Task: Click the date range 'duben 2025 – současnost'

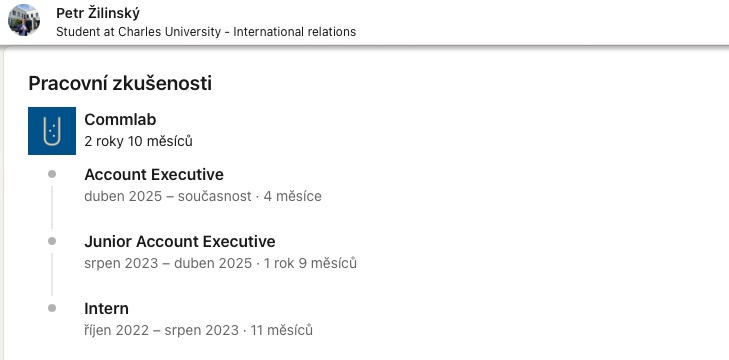Action: tap(168, 196)
